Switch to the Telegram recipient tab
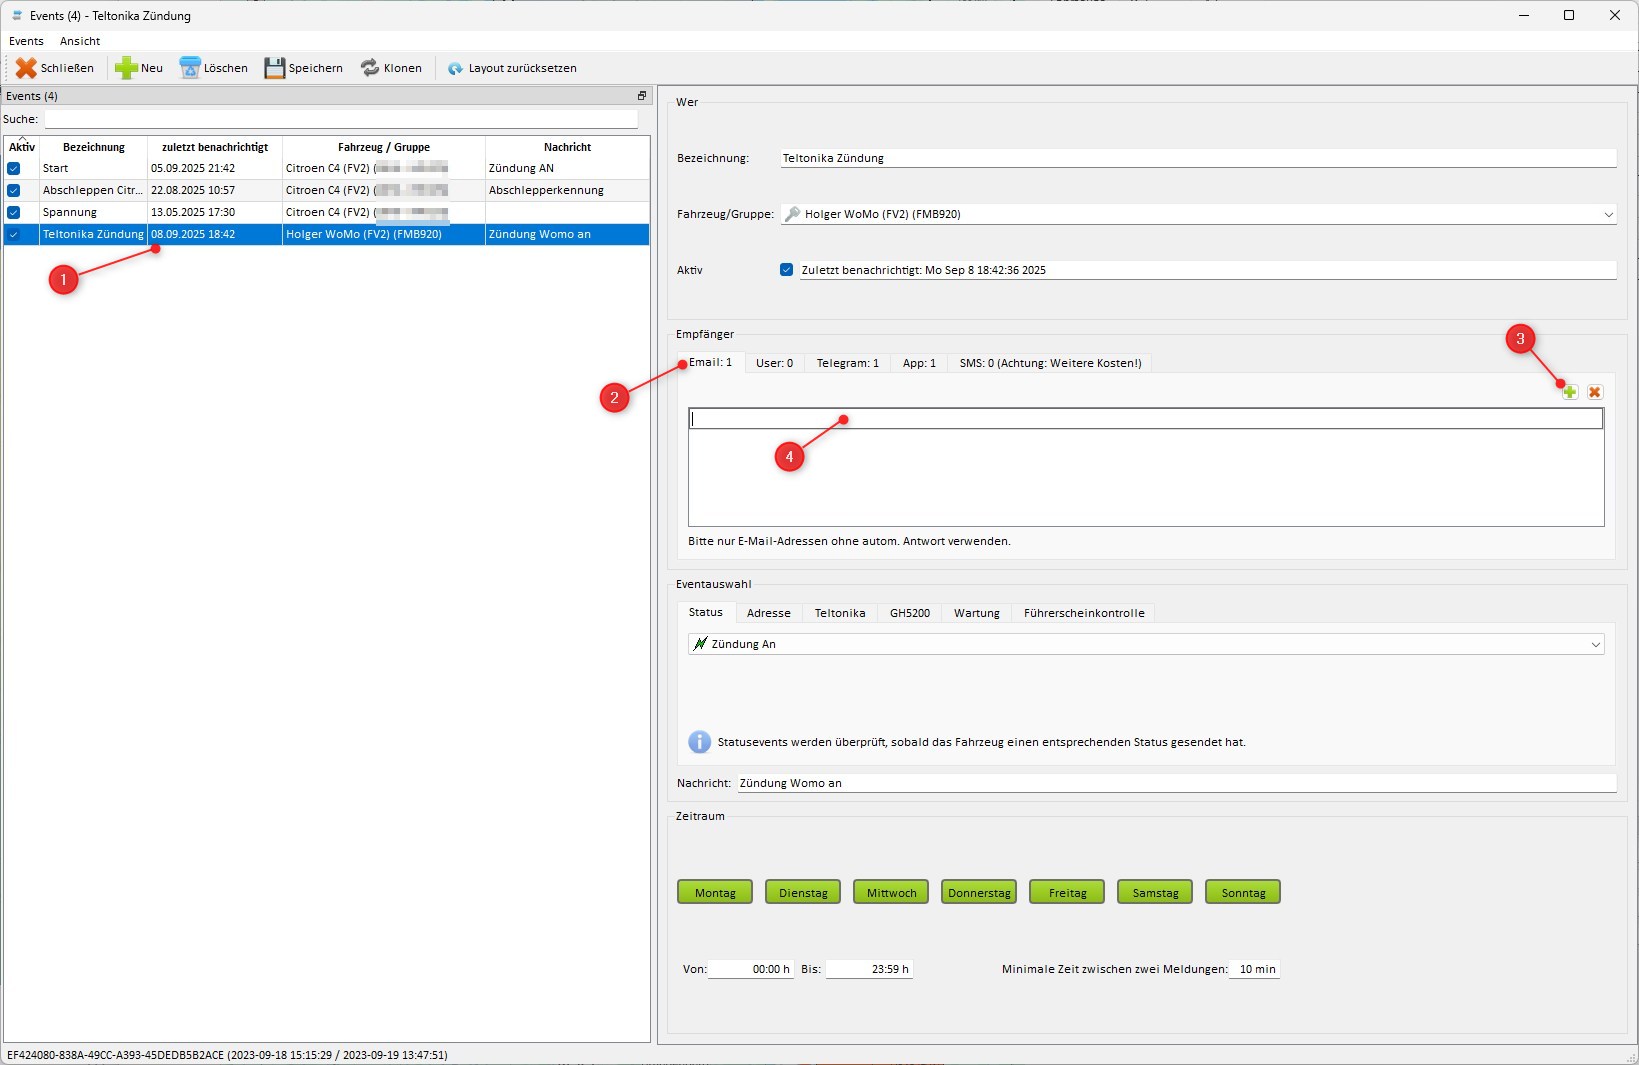 pos(847,363)
